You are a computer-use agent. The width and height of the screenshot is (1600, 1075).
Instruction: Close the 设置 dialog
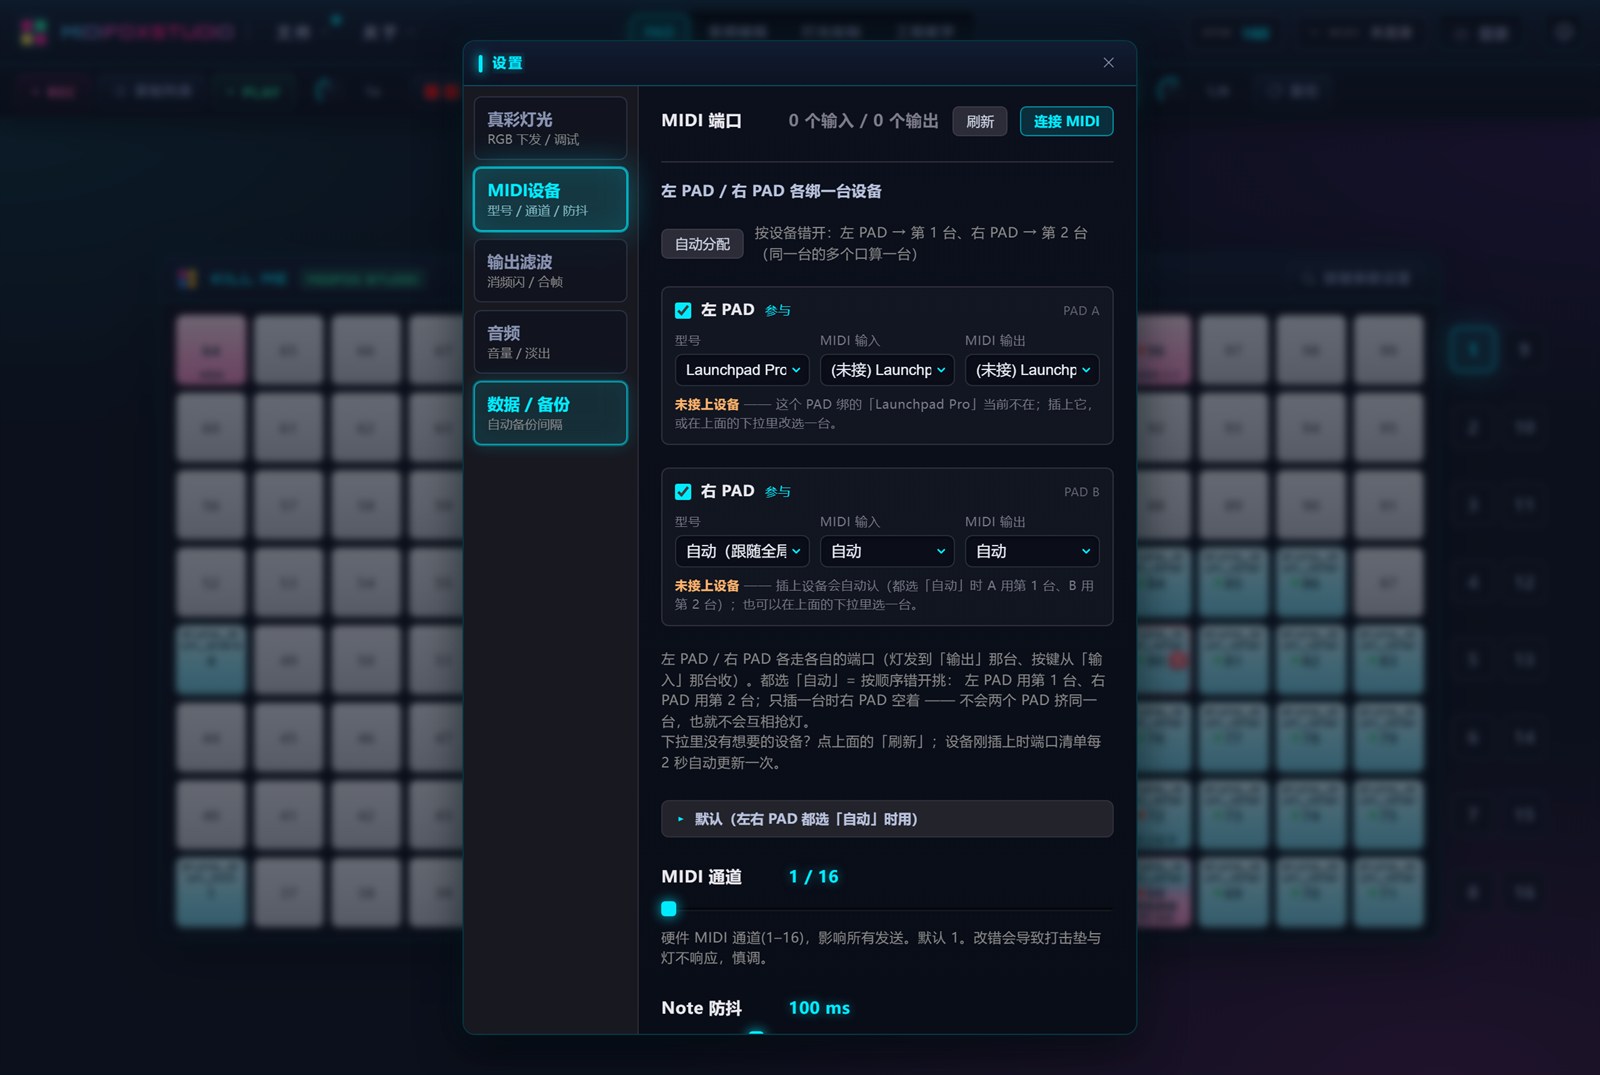point(1108,62)
